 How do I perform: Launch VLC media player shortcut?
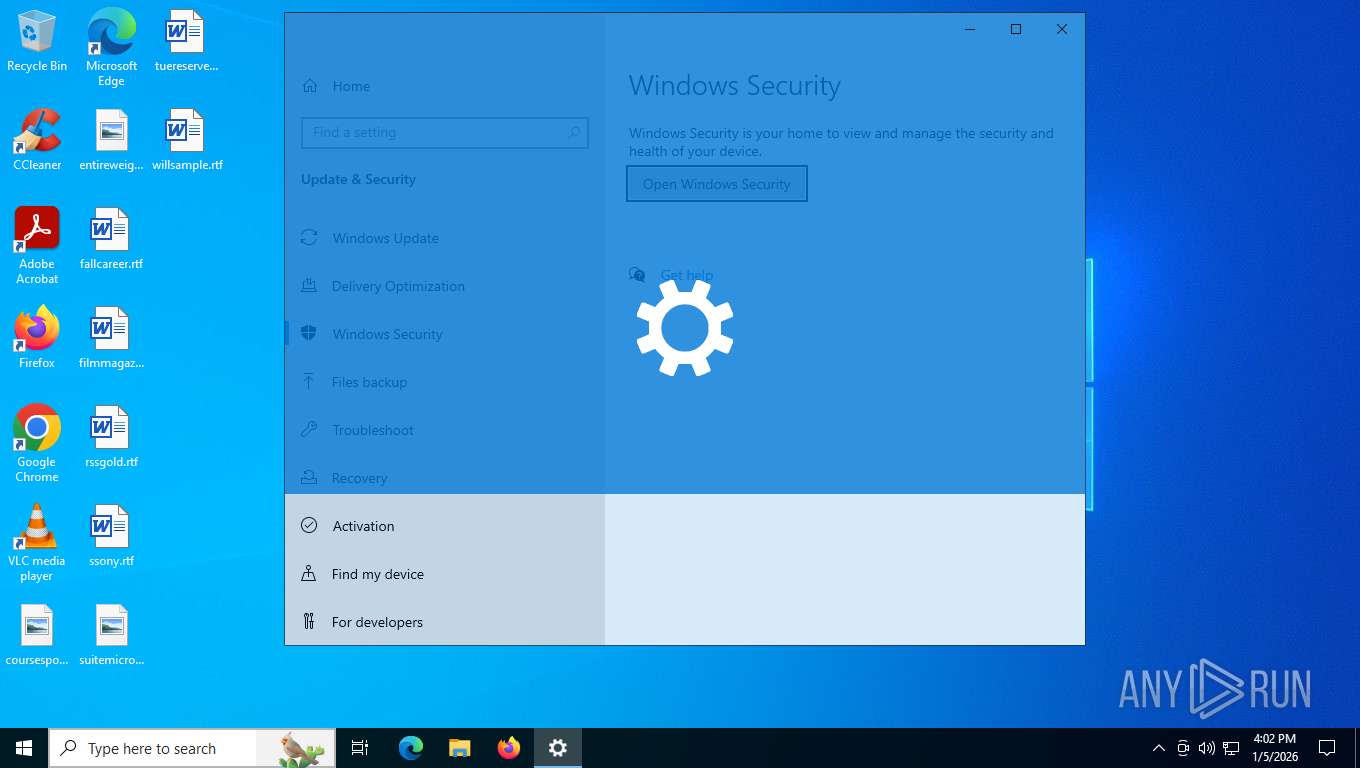(x=37, y=543)
